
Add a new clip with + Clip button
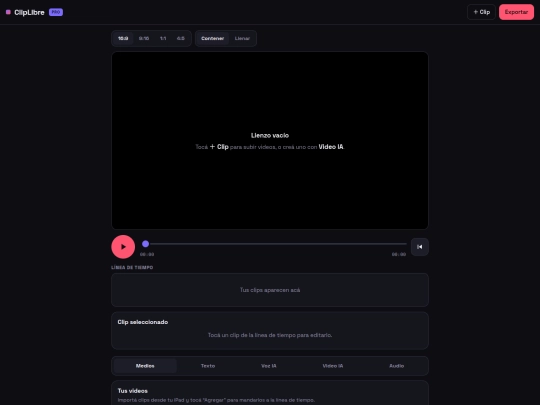[481, 12]
